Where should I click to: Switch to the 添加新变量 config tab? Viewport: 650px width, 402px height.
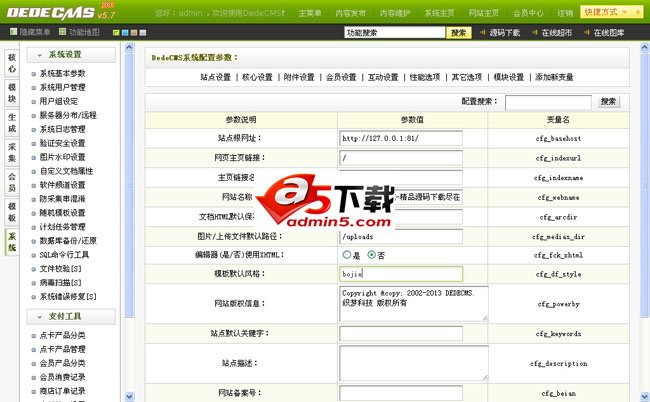pyautogui.click(x=554, y=77)
